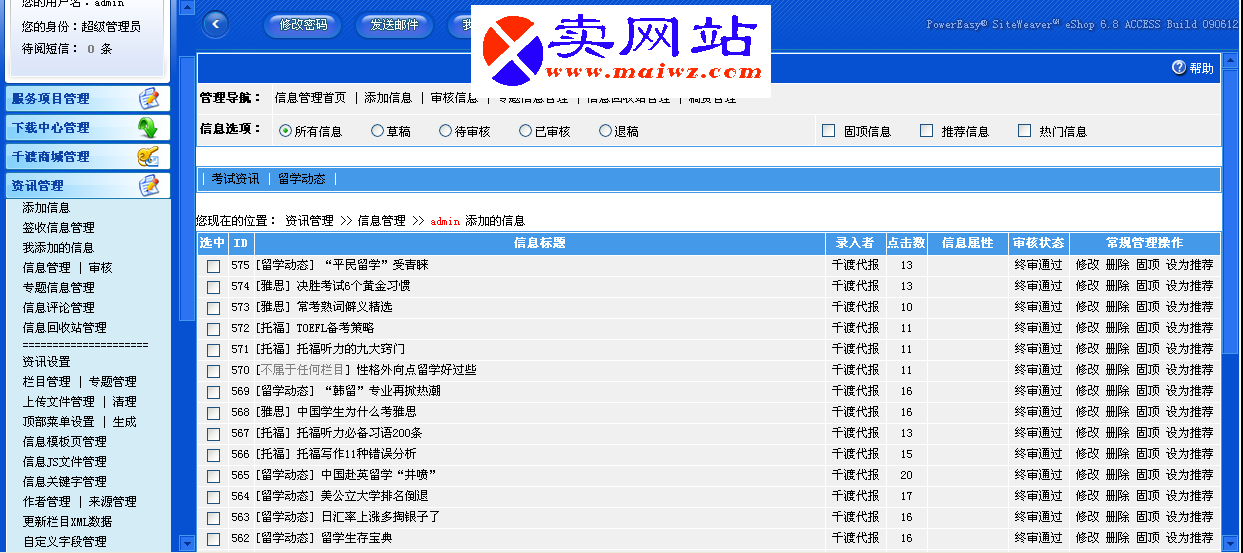Tick the checkbox for row ID 572
This screenshot has width=1243, height=553.
click(x=213, y=329)
